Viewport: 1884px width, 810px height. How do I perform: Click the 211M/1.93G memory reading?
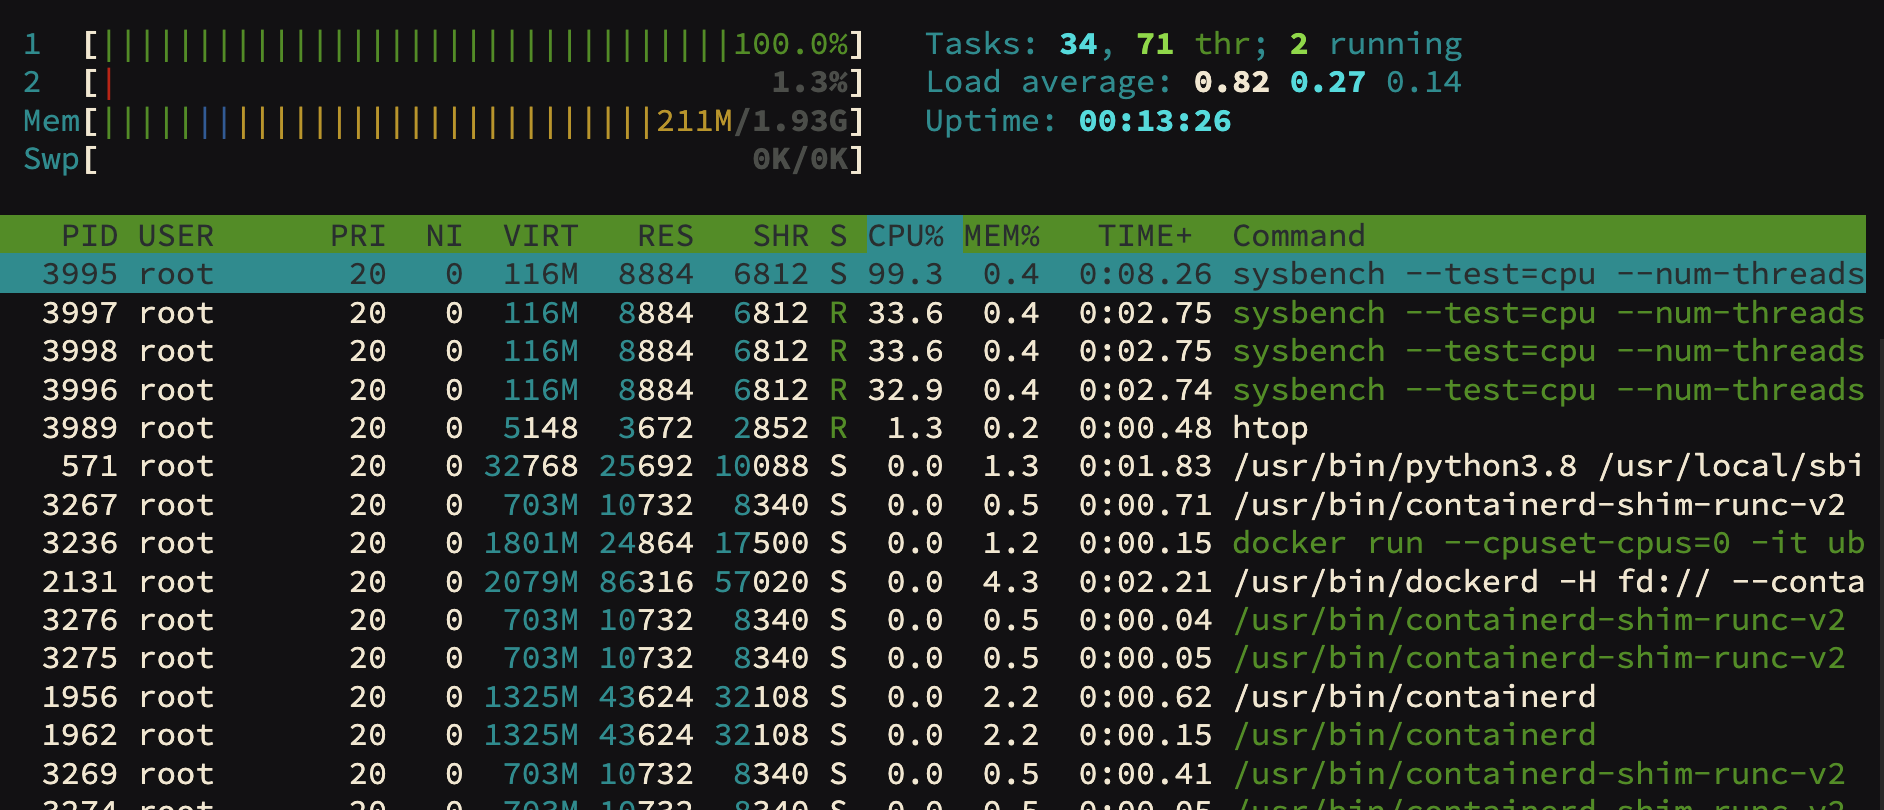[752, 121]
